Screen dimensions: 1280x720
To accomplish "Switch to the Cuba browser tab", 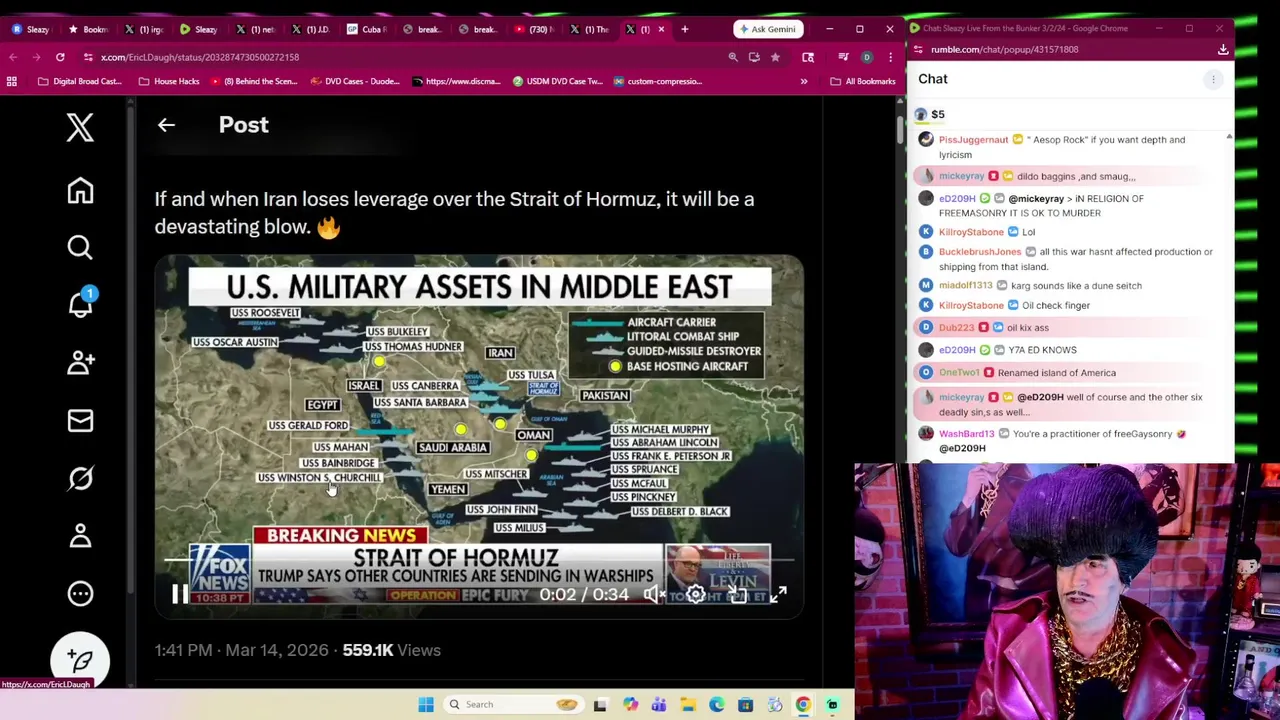I will click(367, 29).
